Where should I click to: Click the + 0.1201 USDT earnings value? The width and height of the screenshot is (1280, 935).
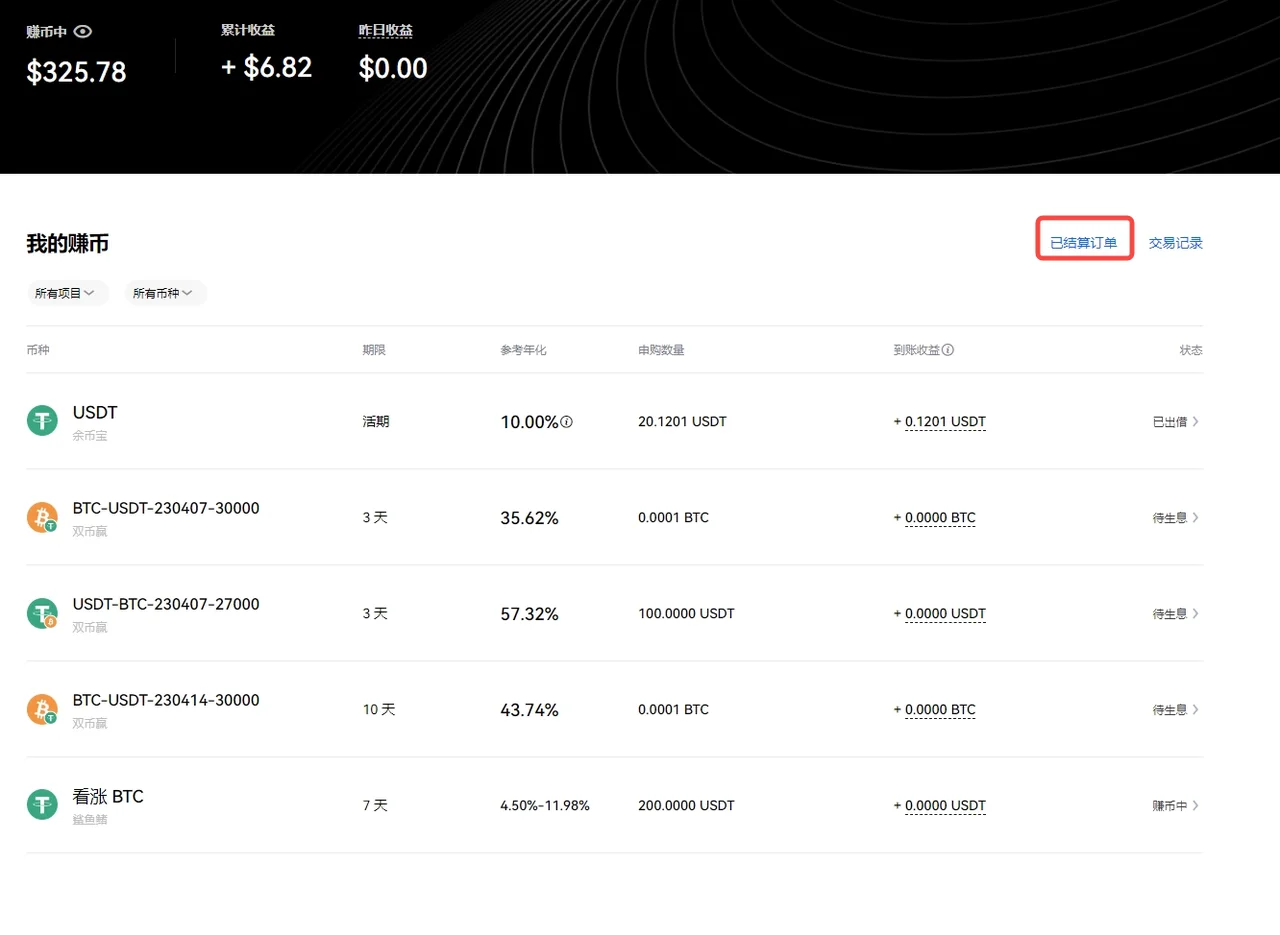[x=940, y=422]
